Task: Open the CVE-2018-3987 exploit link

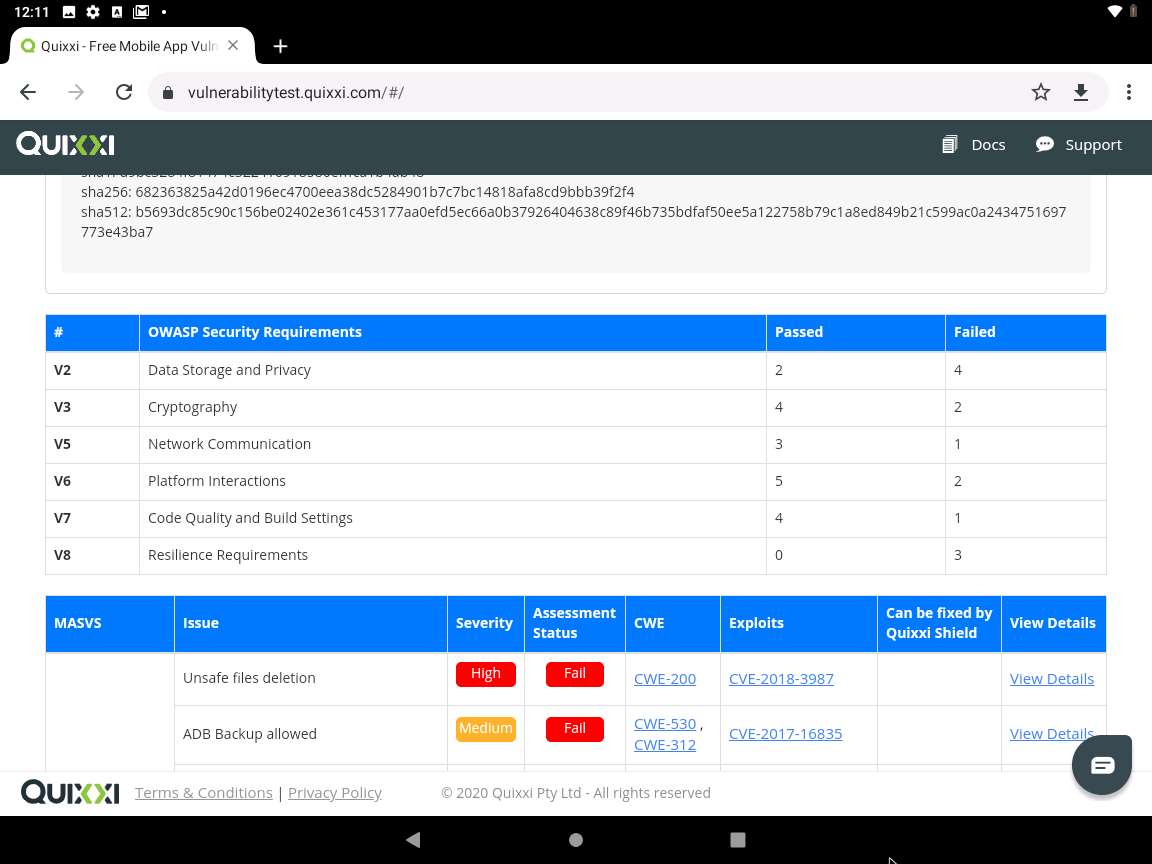Action: [x=781, y=678]
